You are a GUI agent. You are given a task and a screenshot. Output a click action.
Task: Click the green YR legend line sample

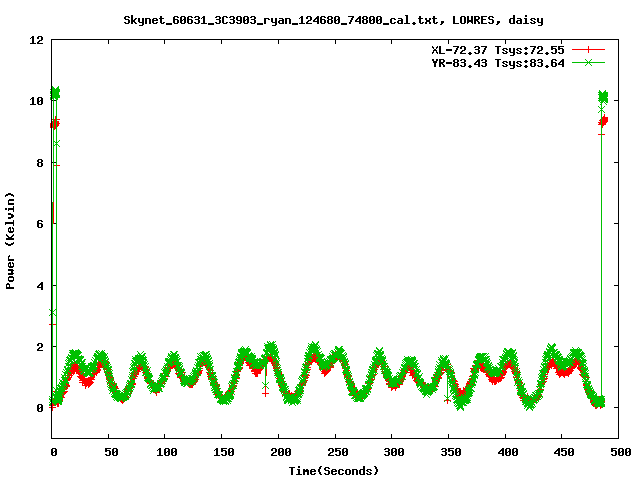point(588,62)
